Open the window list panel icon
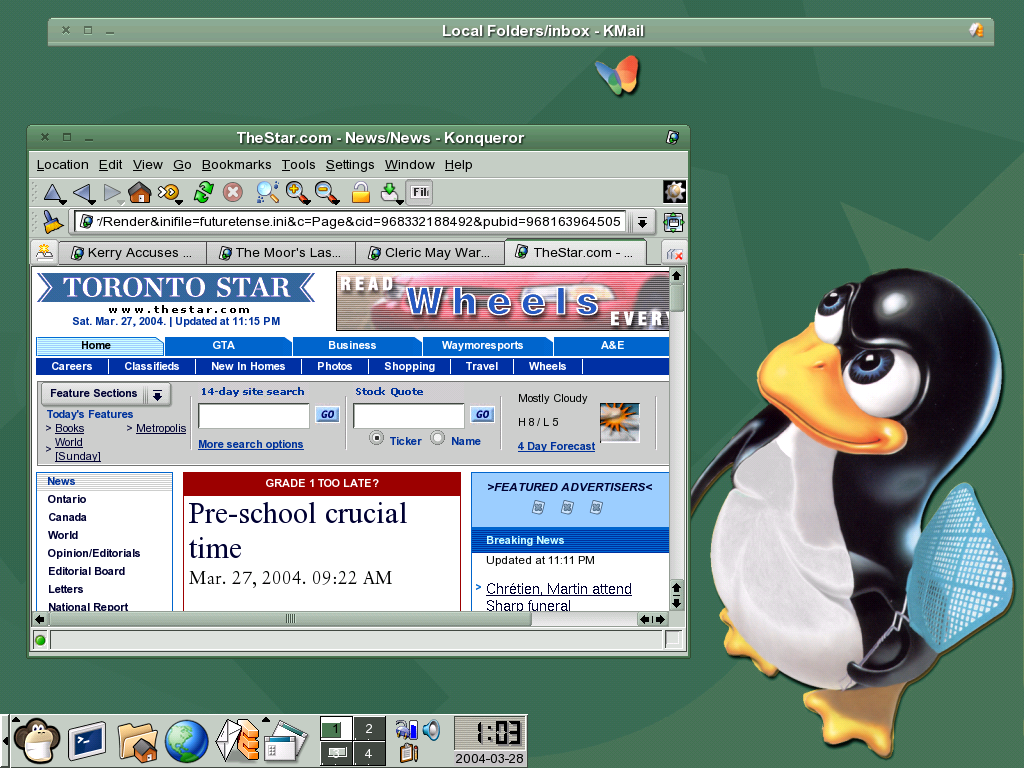This screenshot has width=1024, height=768. pyautogui.click(x=285, y=741)
